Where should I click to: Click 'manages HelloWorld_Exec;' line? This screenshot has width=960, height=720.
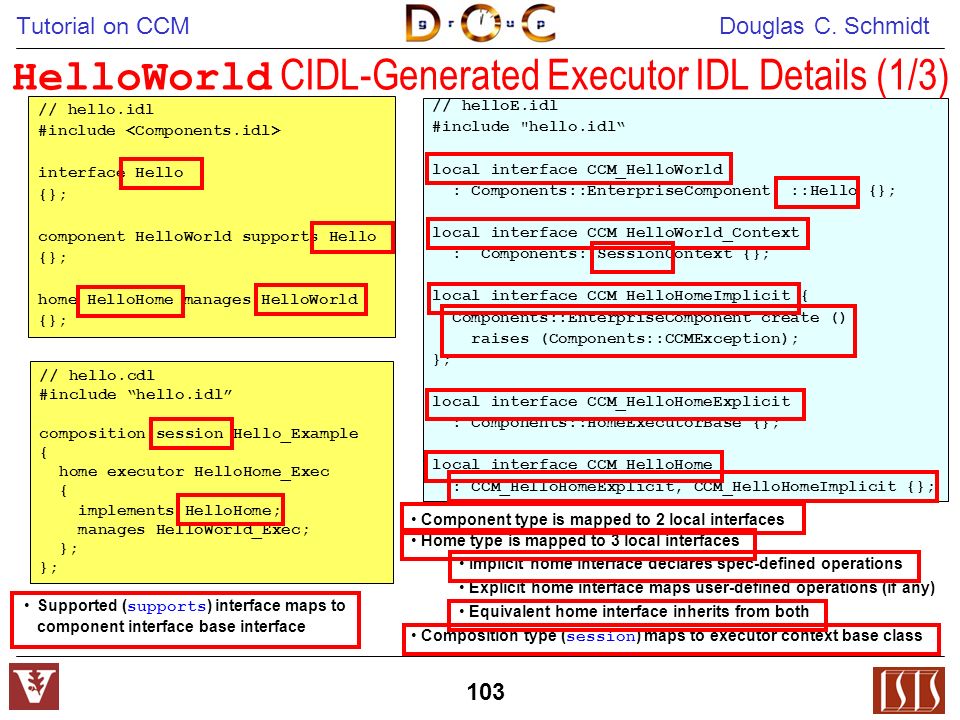tap(193, 530)
